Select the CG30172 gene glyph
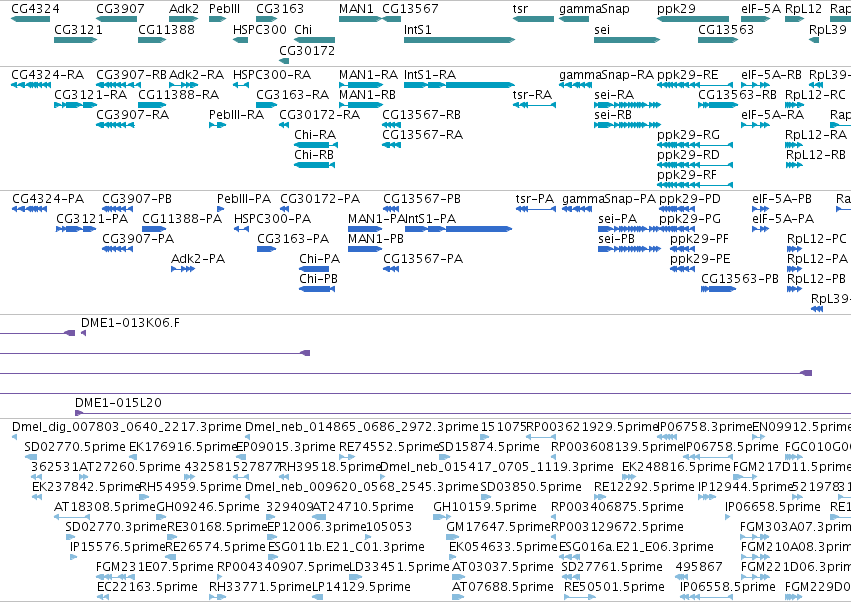Image resolution: width=851 pixels, height=602 pixels. pos(284,61)
